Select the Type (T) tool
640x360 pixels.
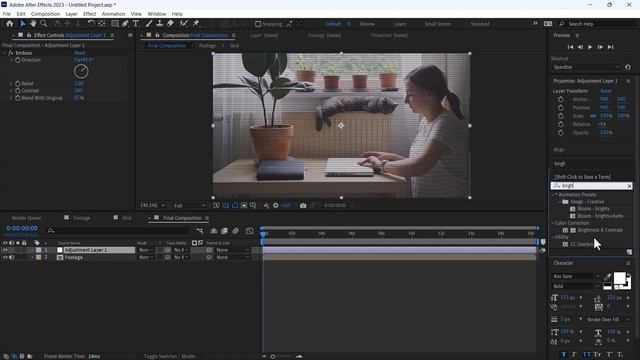coord(136,24)
